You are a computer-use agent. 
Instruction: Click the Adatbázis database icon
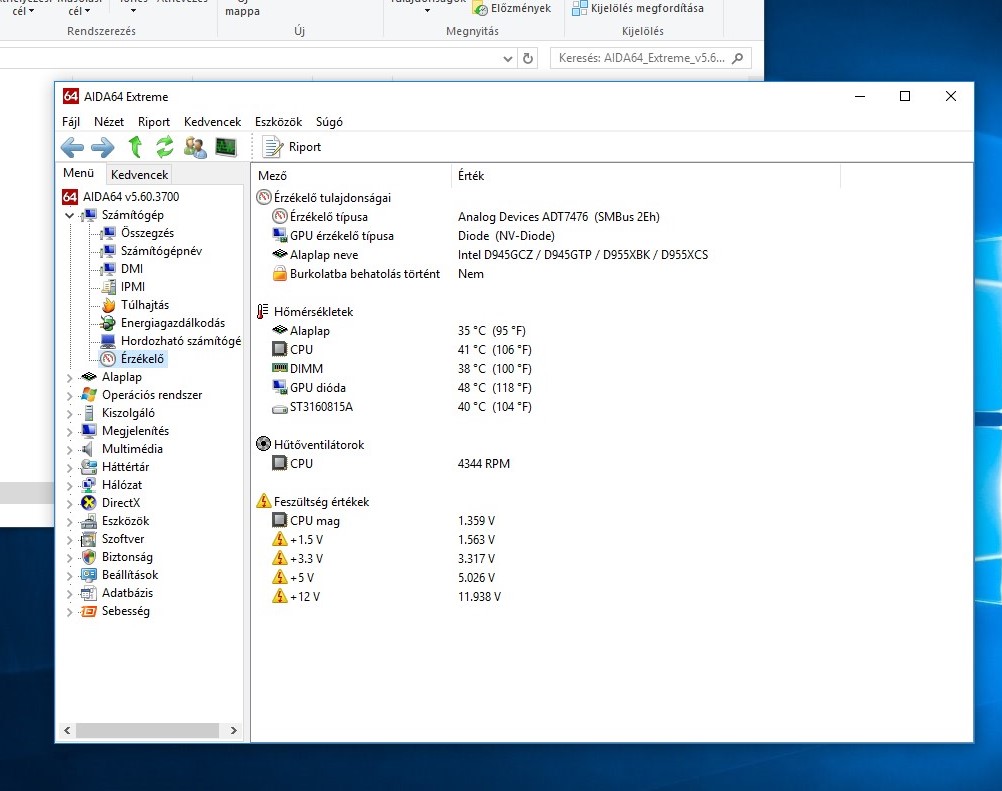pos(89,592)
